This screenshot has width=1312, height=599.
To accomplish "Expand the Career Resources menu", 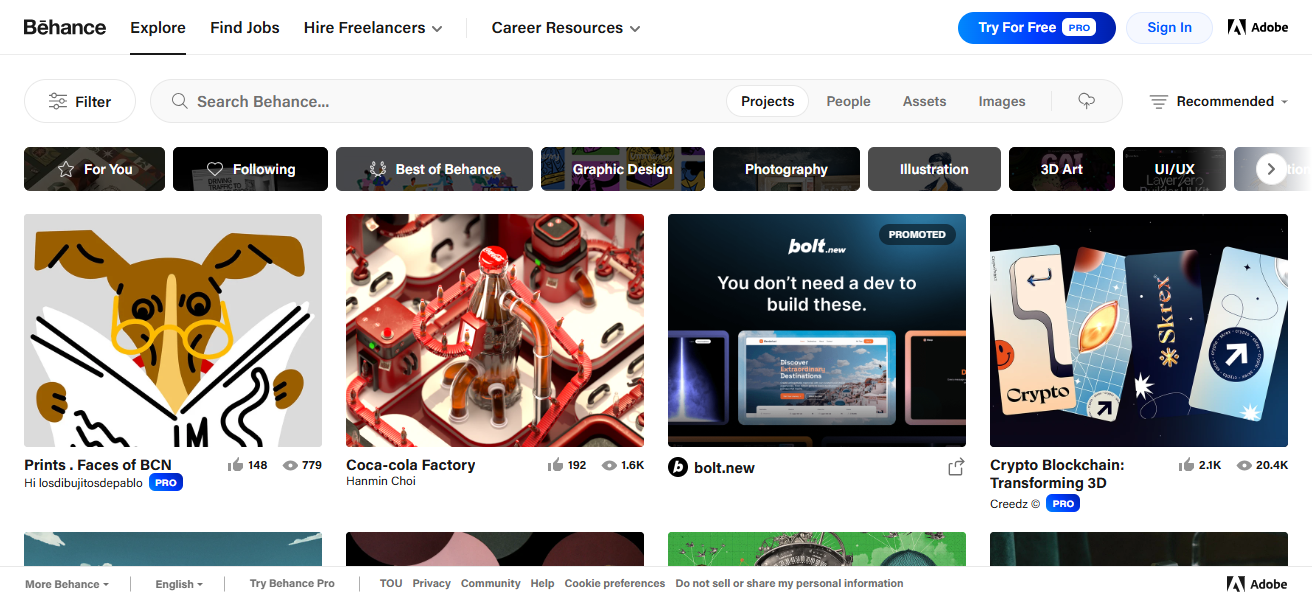I will (566, 28).
